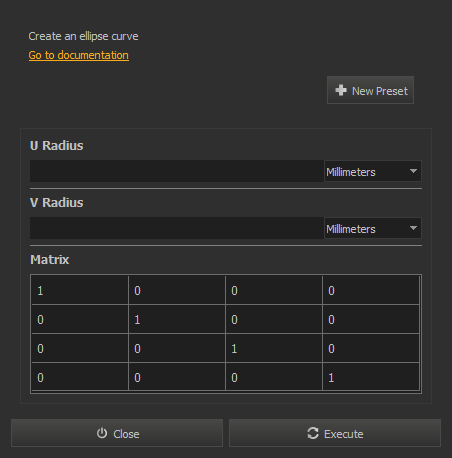Select matrix cell row one column one

coord(80,290)
